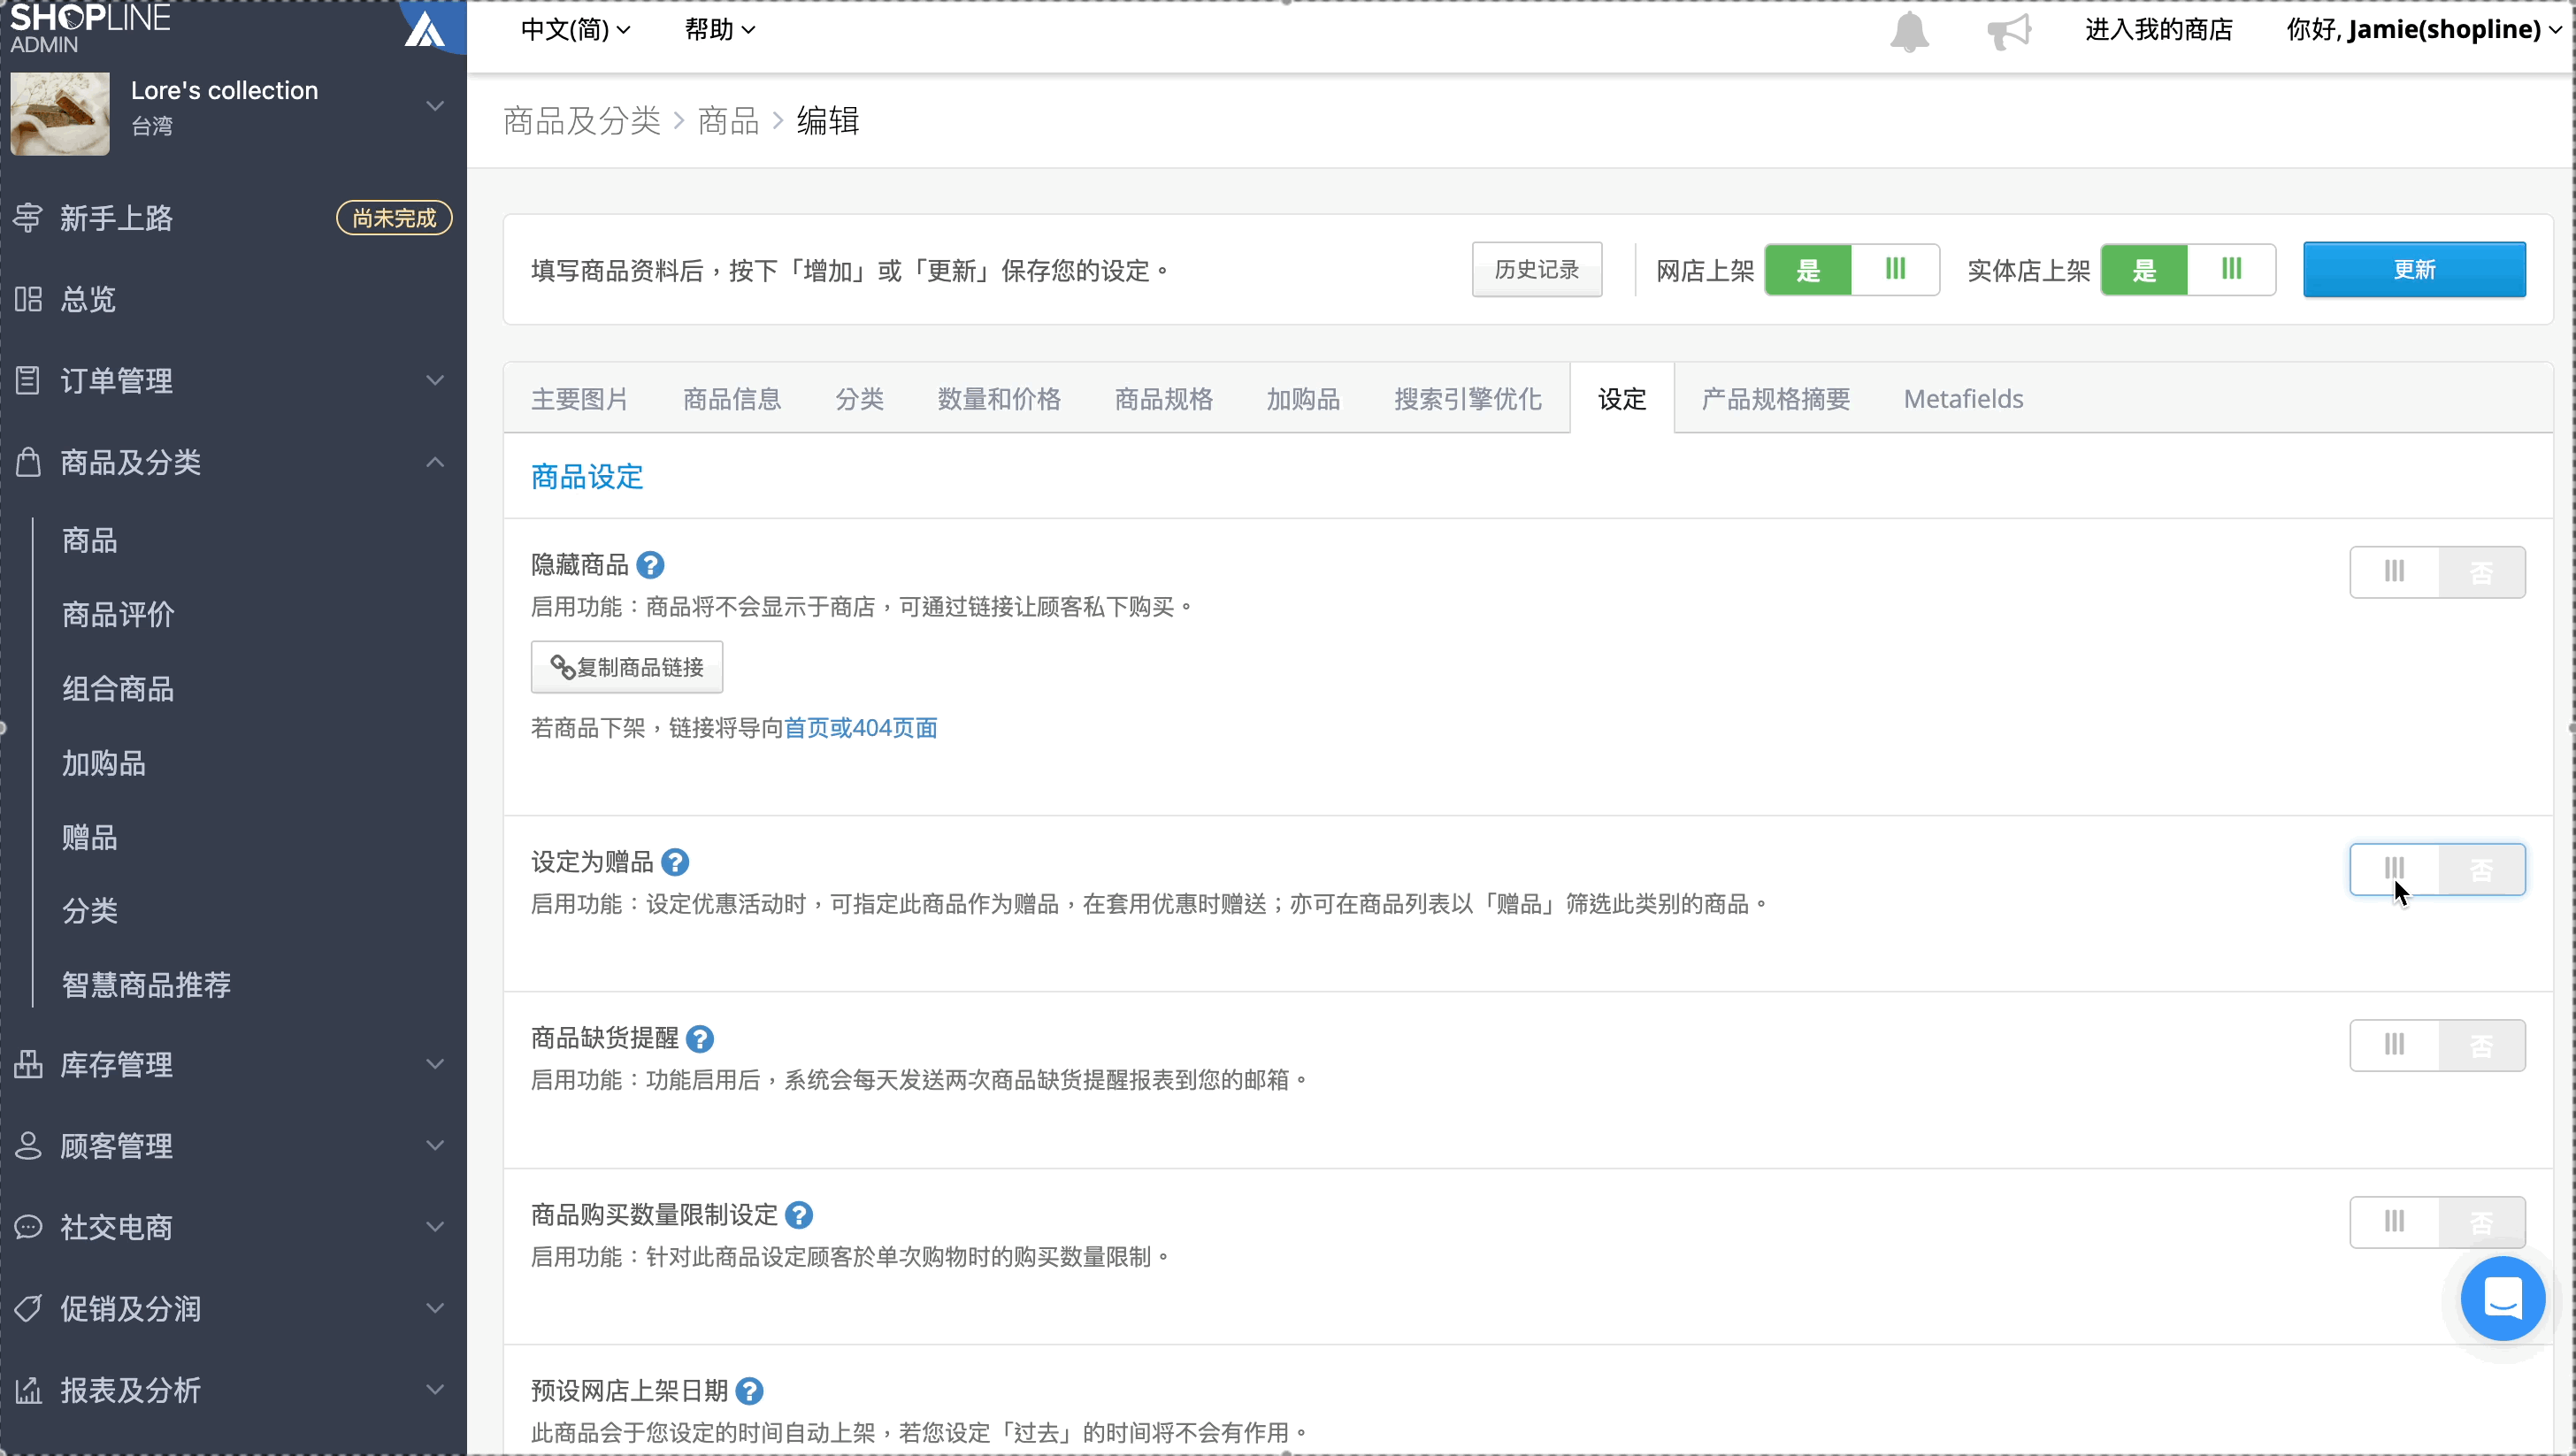Open 组合商品 in the sidebar
This screenshot has width=2576, height=1456.
coord(118,689)
